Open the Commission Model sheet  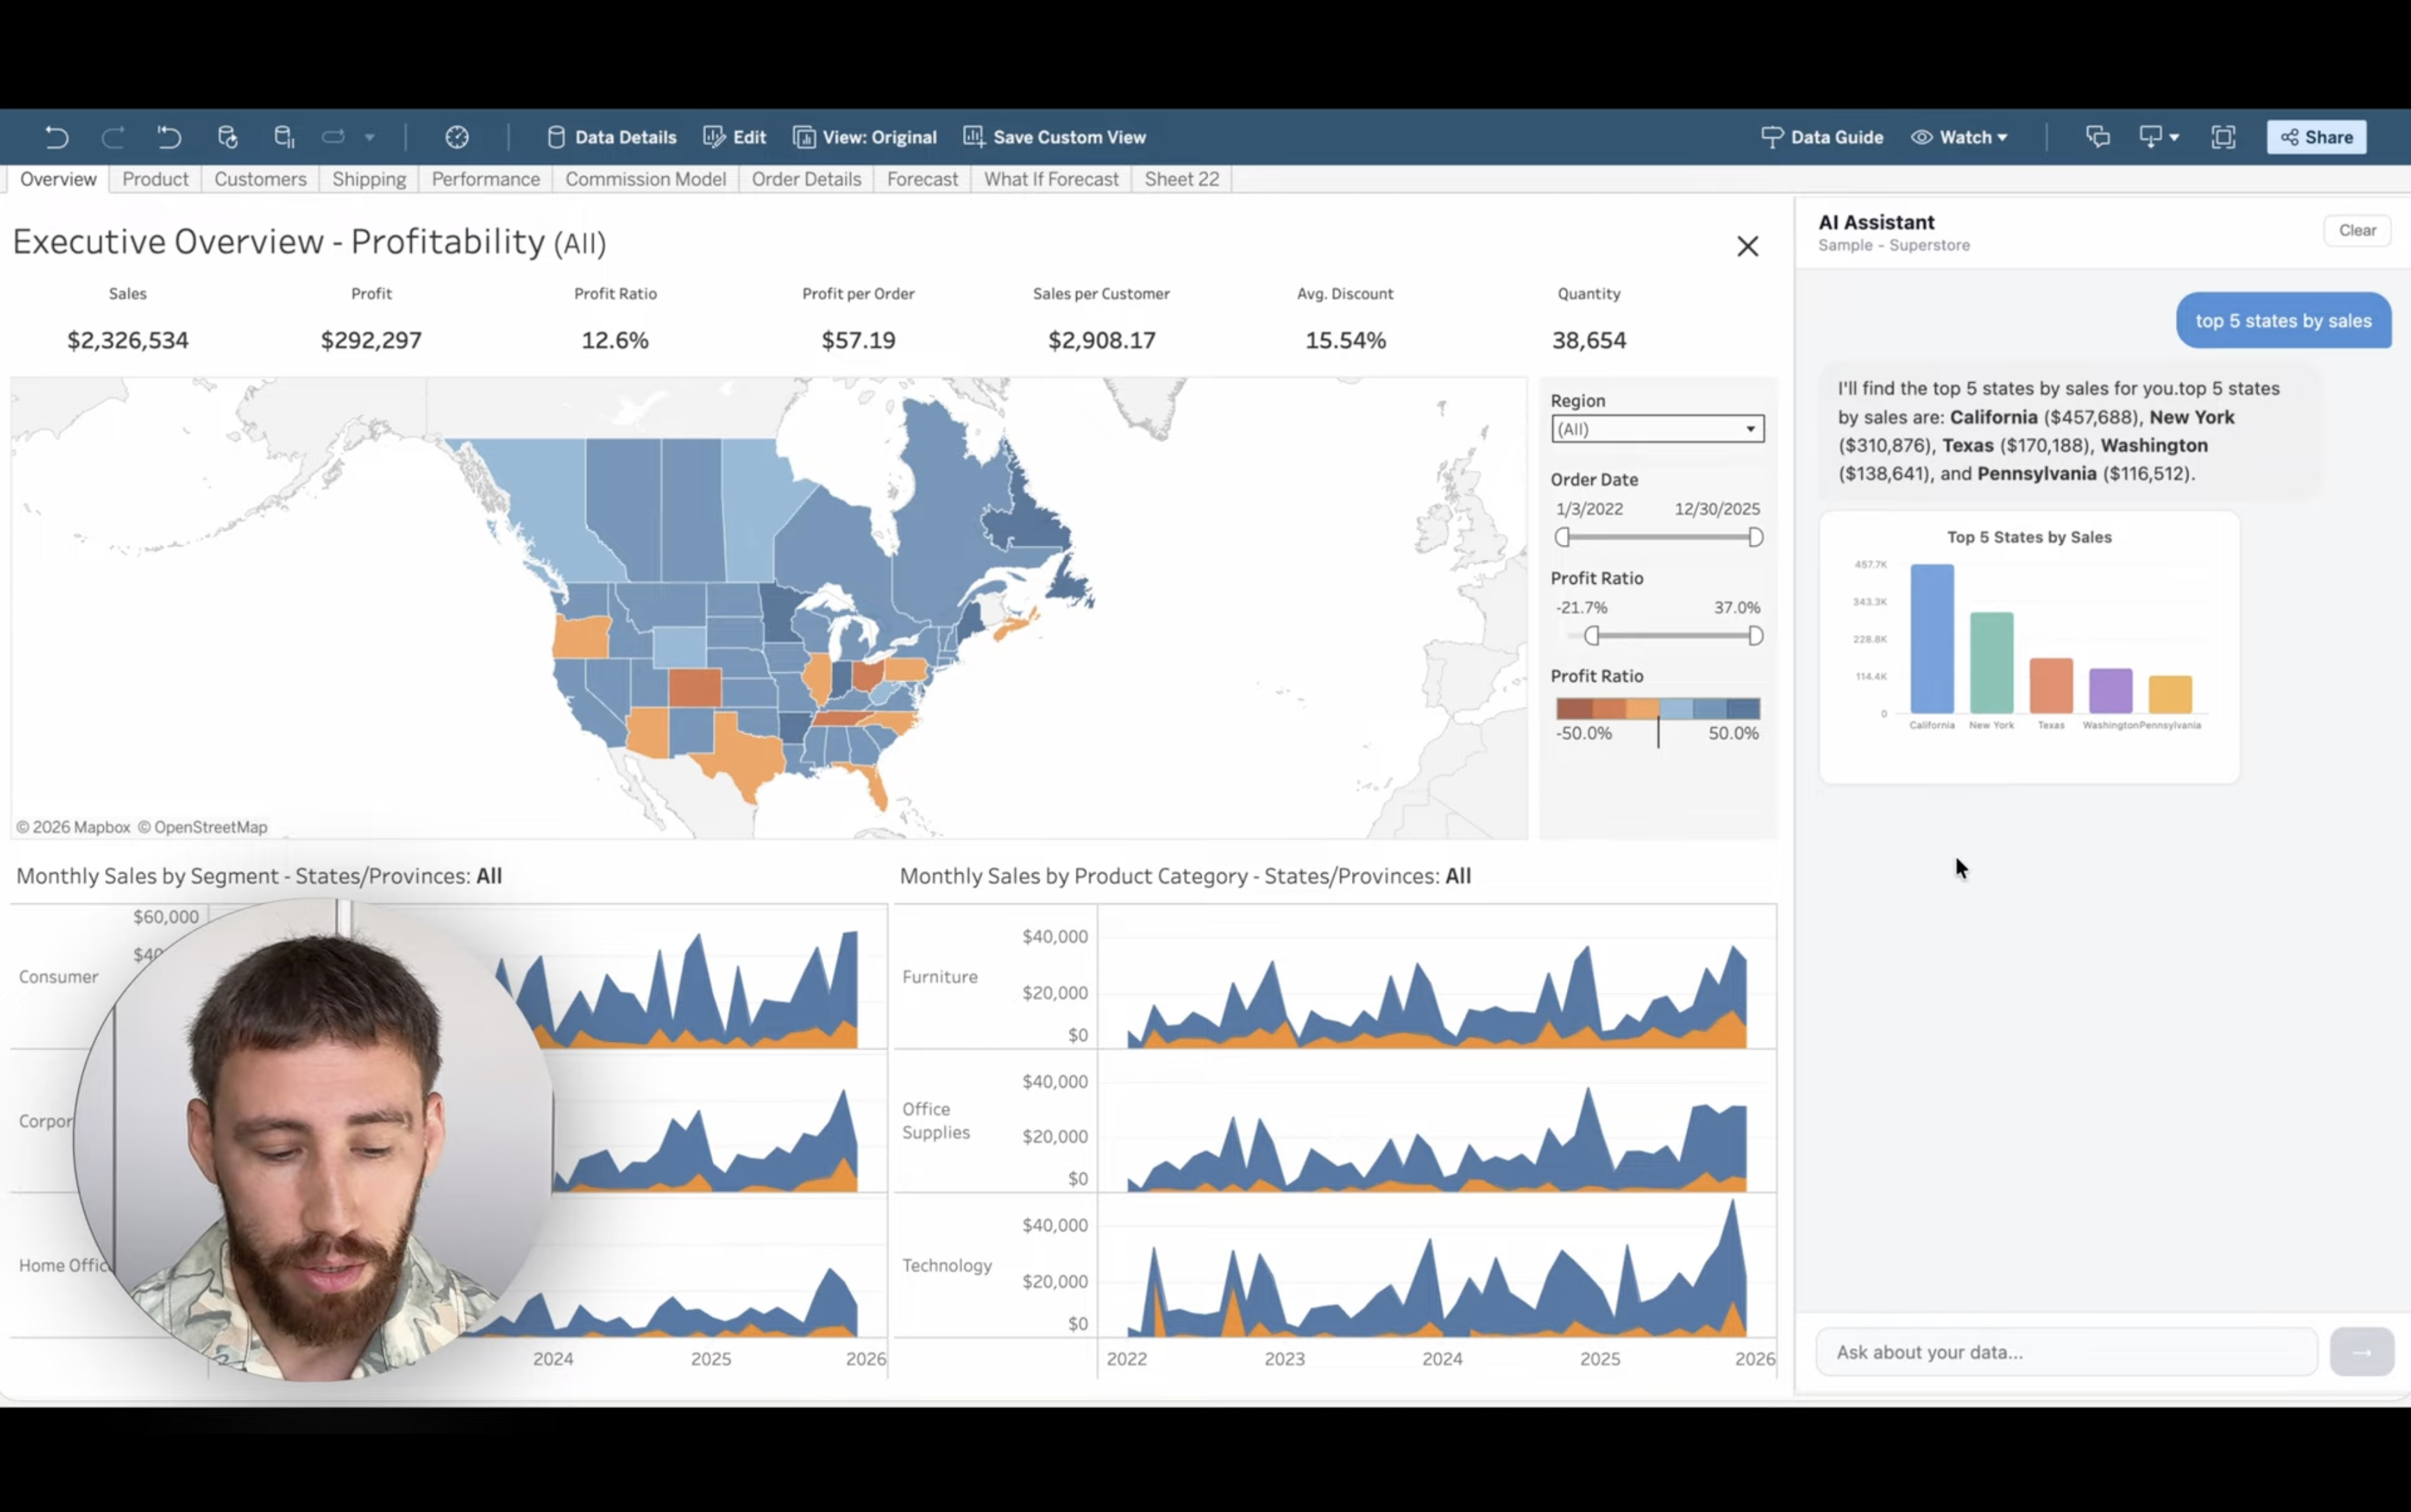(x=645, y=179)
